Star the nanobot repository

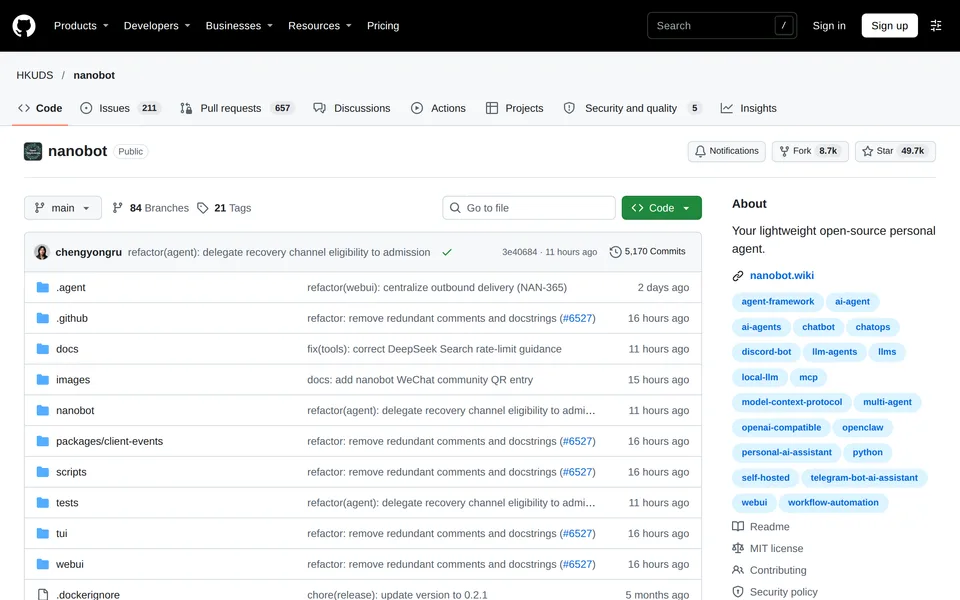(895, 151)
